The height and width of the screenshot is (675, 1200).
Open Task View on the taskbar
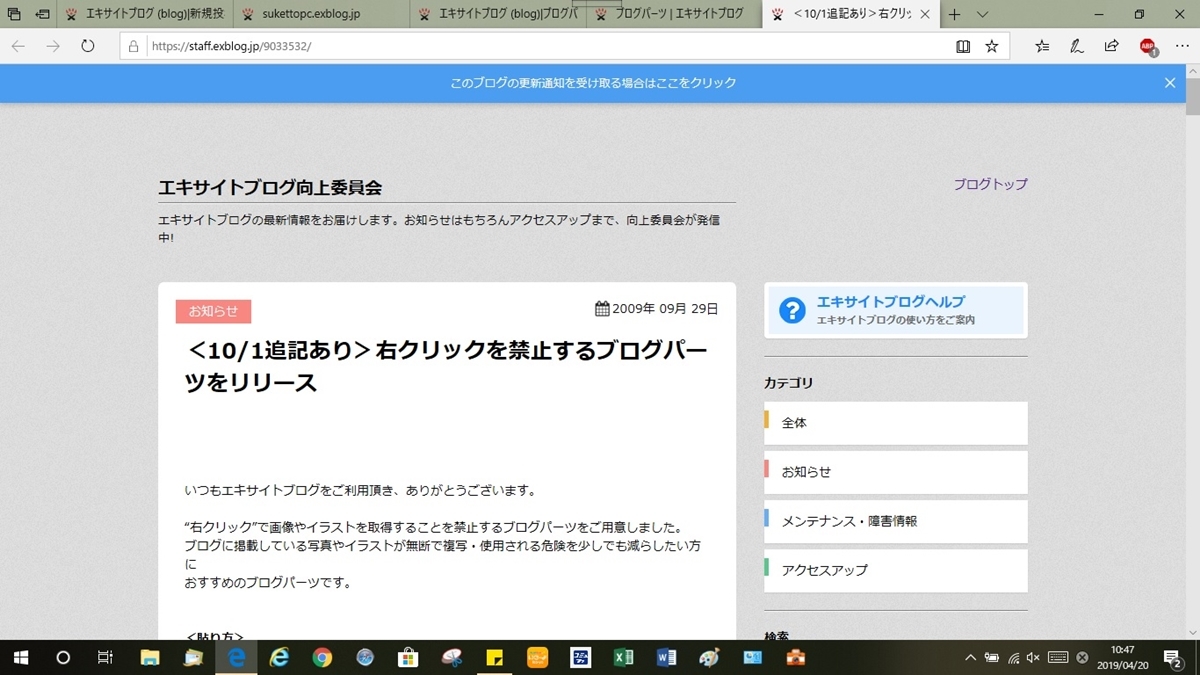click(105, 657)
